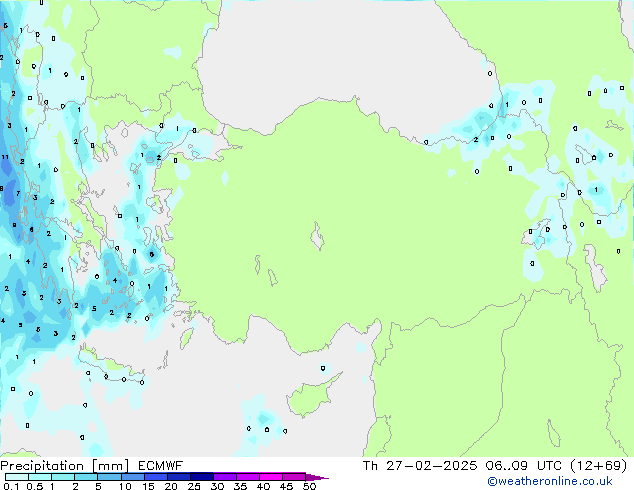Click the legend label '25'
Viewport: 634px width, 490px height.
pyautogui.click(x=194, y=486)
